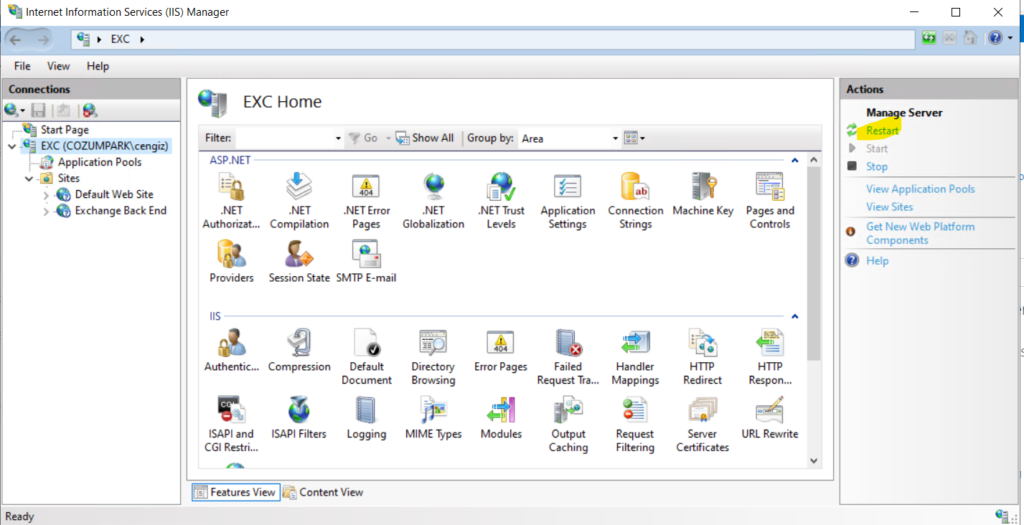1024x525 pixels.
Task: Switch to Content View tab
Action: tap(323, 492)
